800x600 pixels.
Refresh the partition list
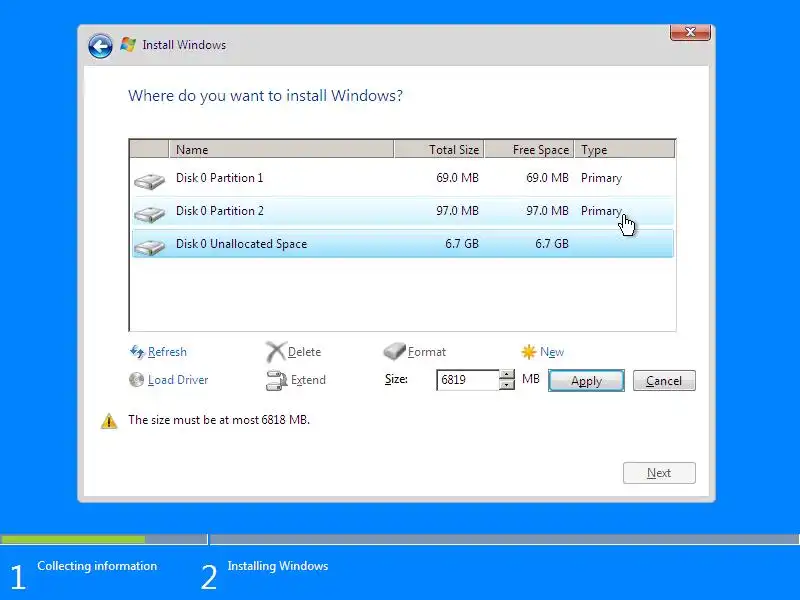coord(167,352)
